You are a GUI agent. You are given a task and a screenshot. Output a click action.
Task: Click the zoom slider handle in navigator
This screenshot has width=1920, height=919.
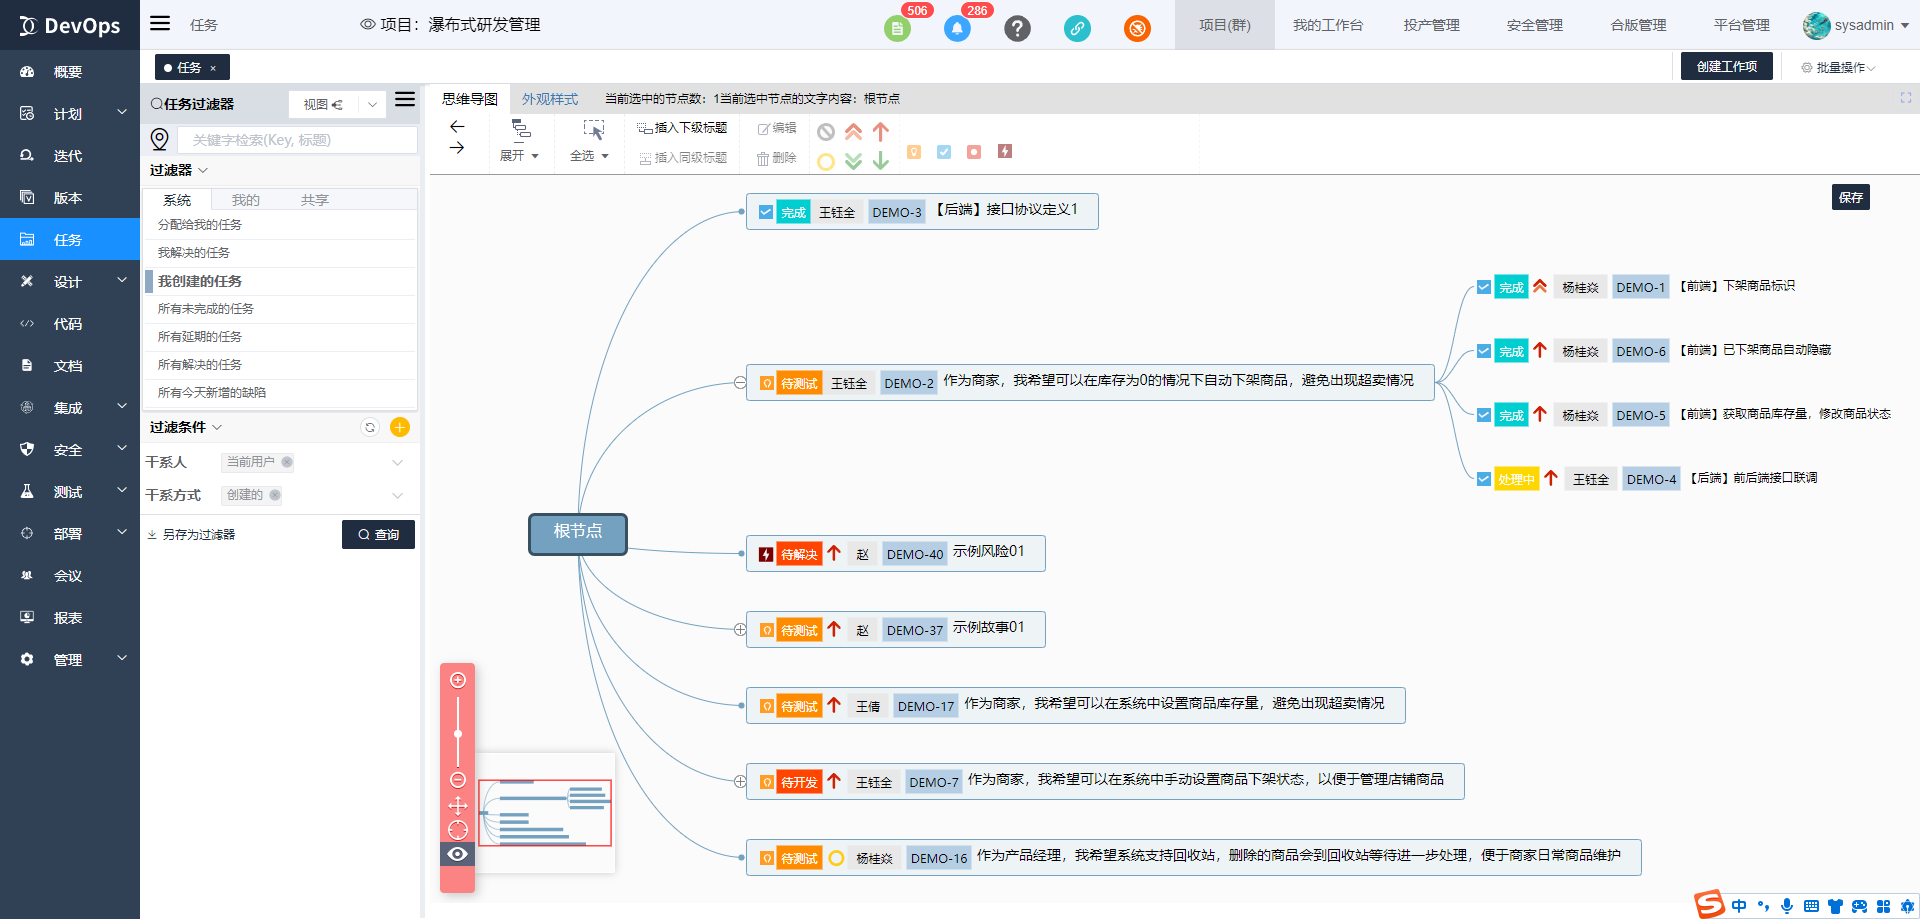(458, 734)
